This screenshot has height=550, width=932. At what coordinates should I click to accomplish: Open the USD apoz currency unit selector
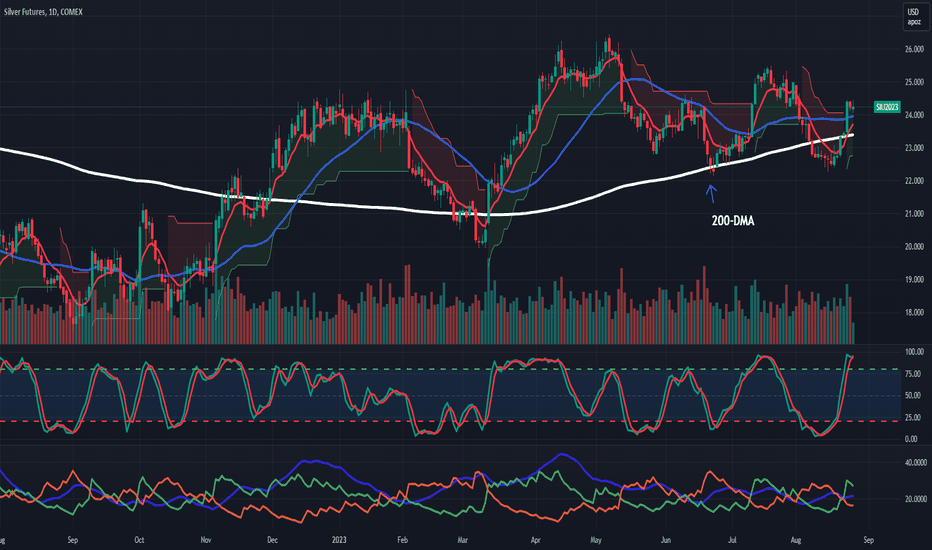point(914,16)
